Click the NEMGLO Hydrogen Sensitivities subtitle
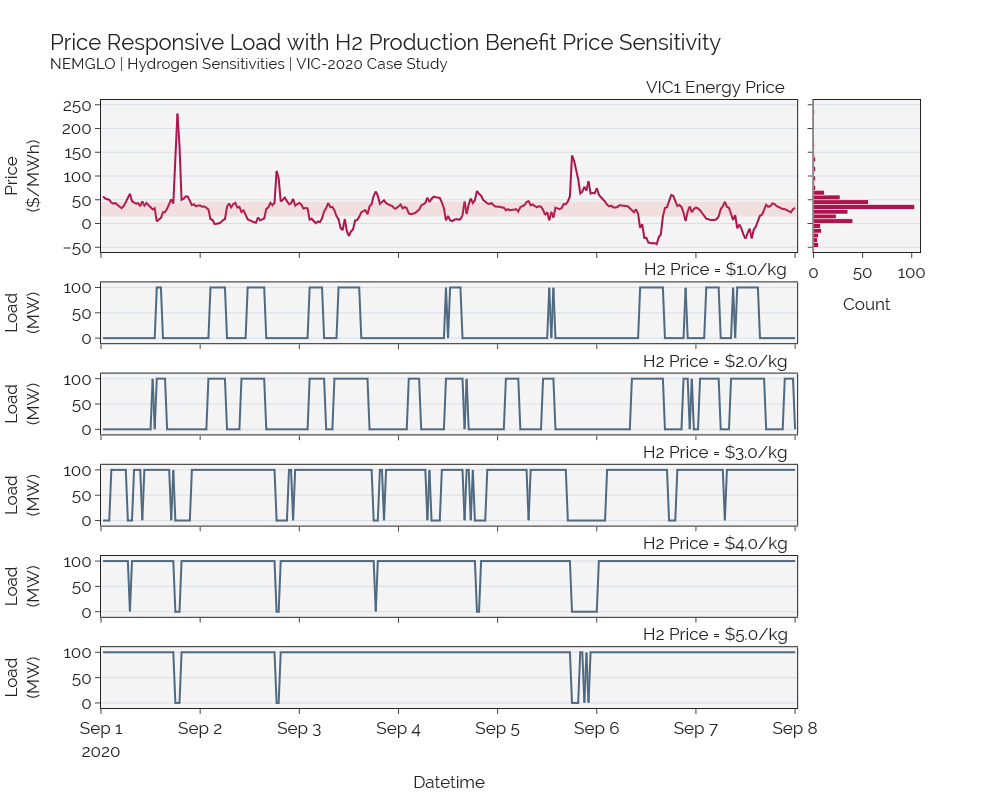This screenshot has width=1000, height=800. click(249, 64)
